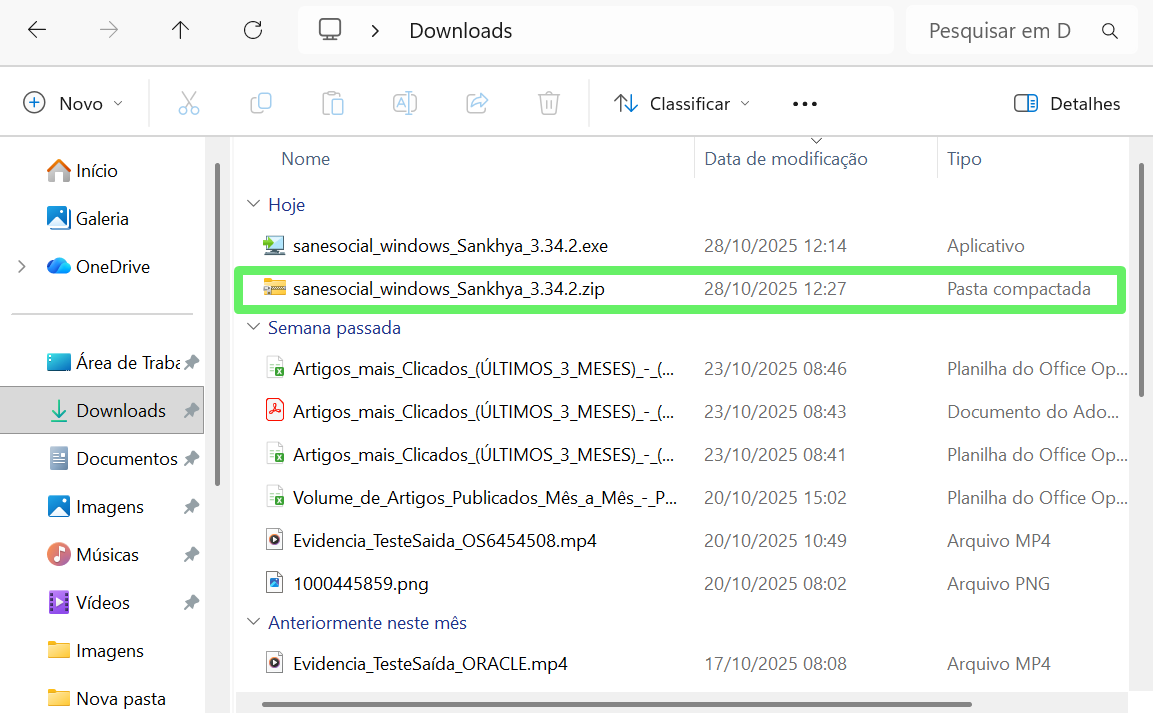
Task: Click the exe application icon of sanesocial
Action: click(x=274, y=246)
